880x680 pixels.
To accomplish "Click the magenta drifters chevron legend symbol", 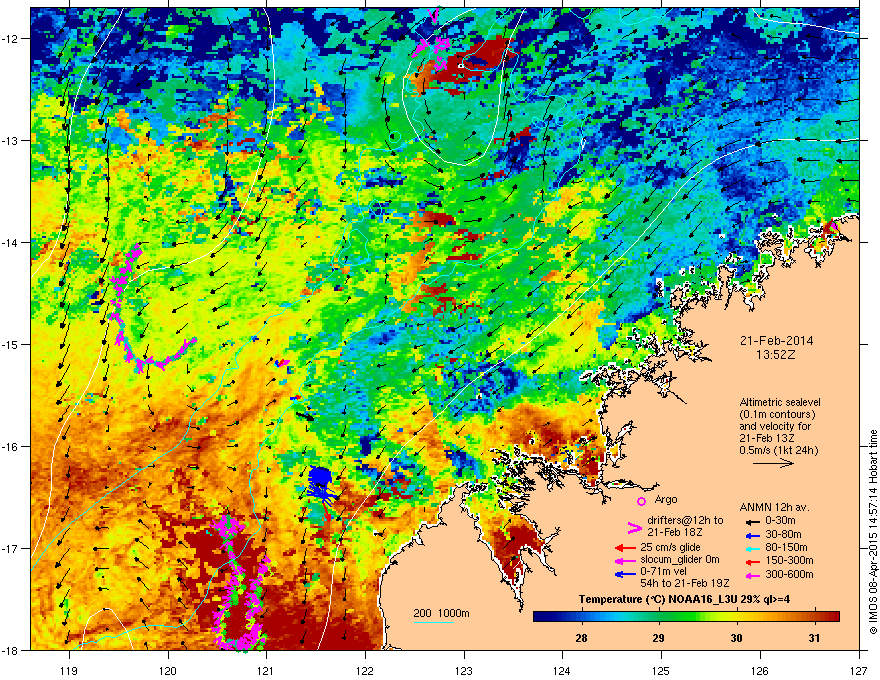I will coord(634,527).
